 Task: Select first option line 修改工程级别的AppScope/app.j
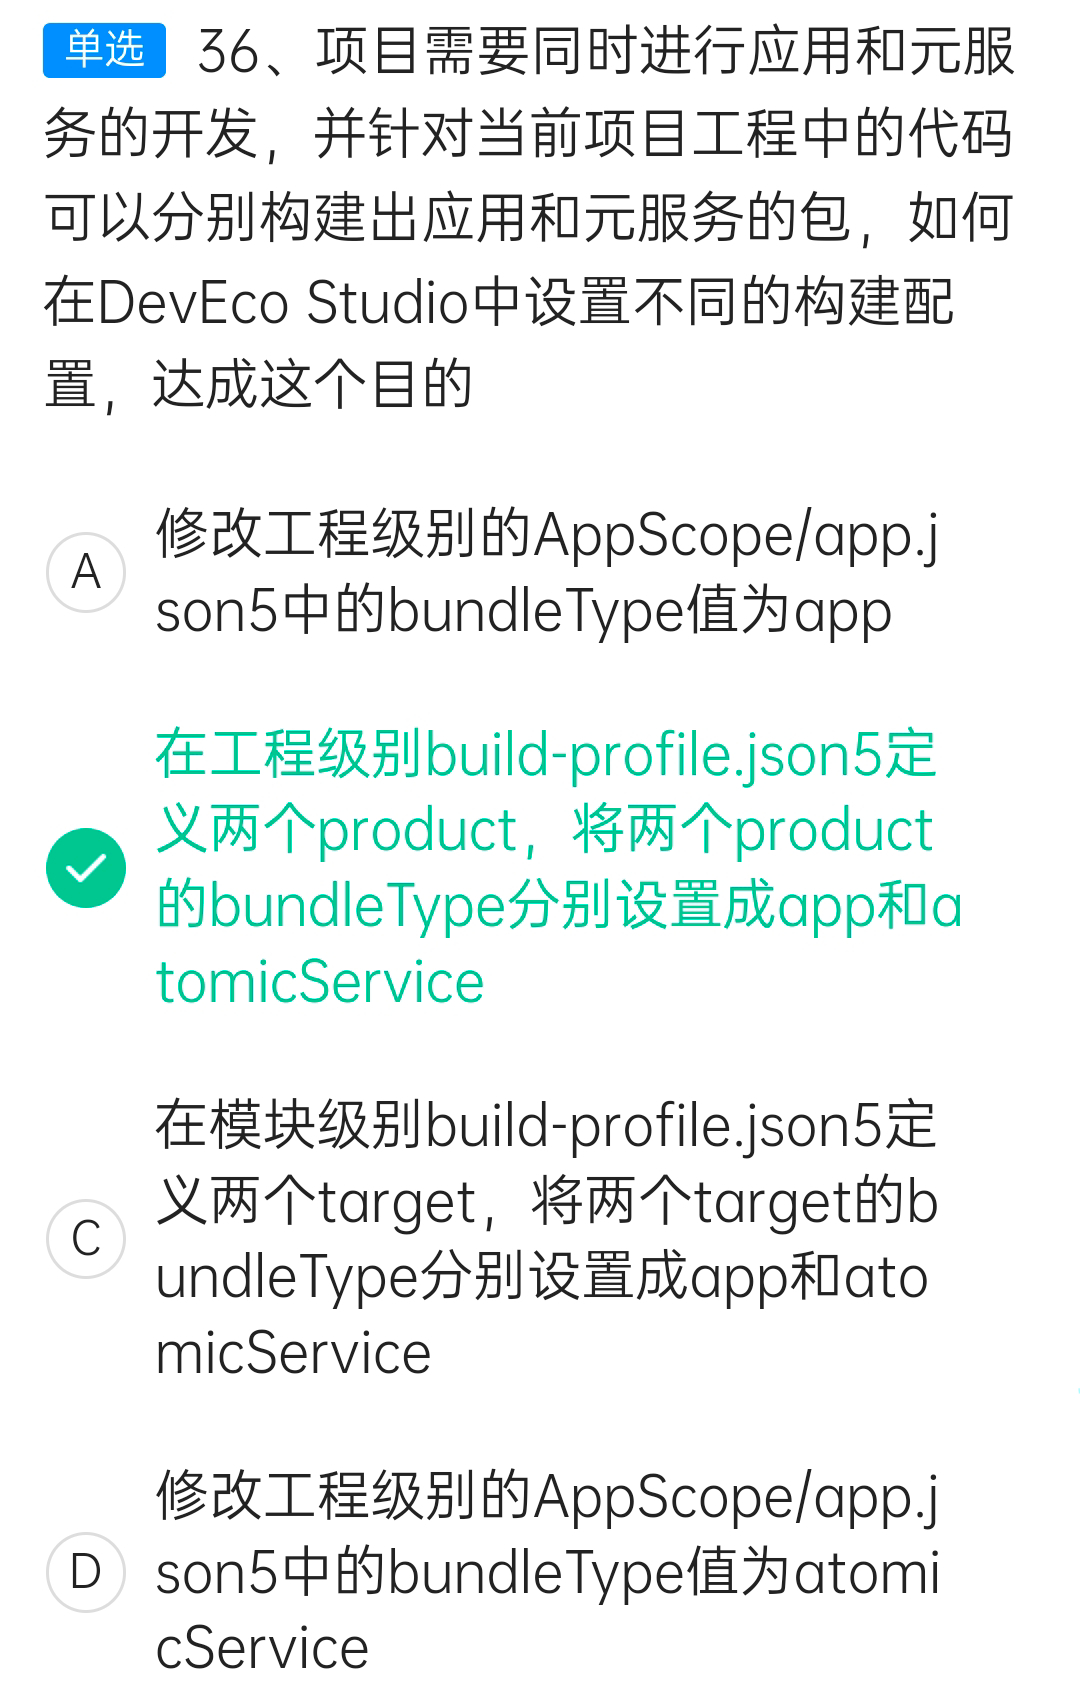click(x=547, y=535)
